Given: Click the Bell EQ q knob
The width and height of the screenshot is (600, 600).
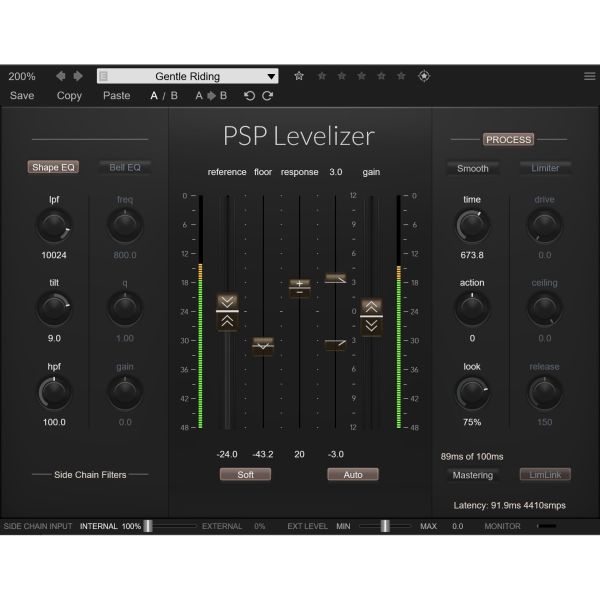Looking at the screenshot, I should 125,309.
